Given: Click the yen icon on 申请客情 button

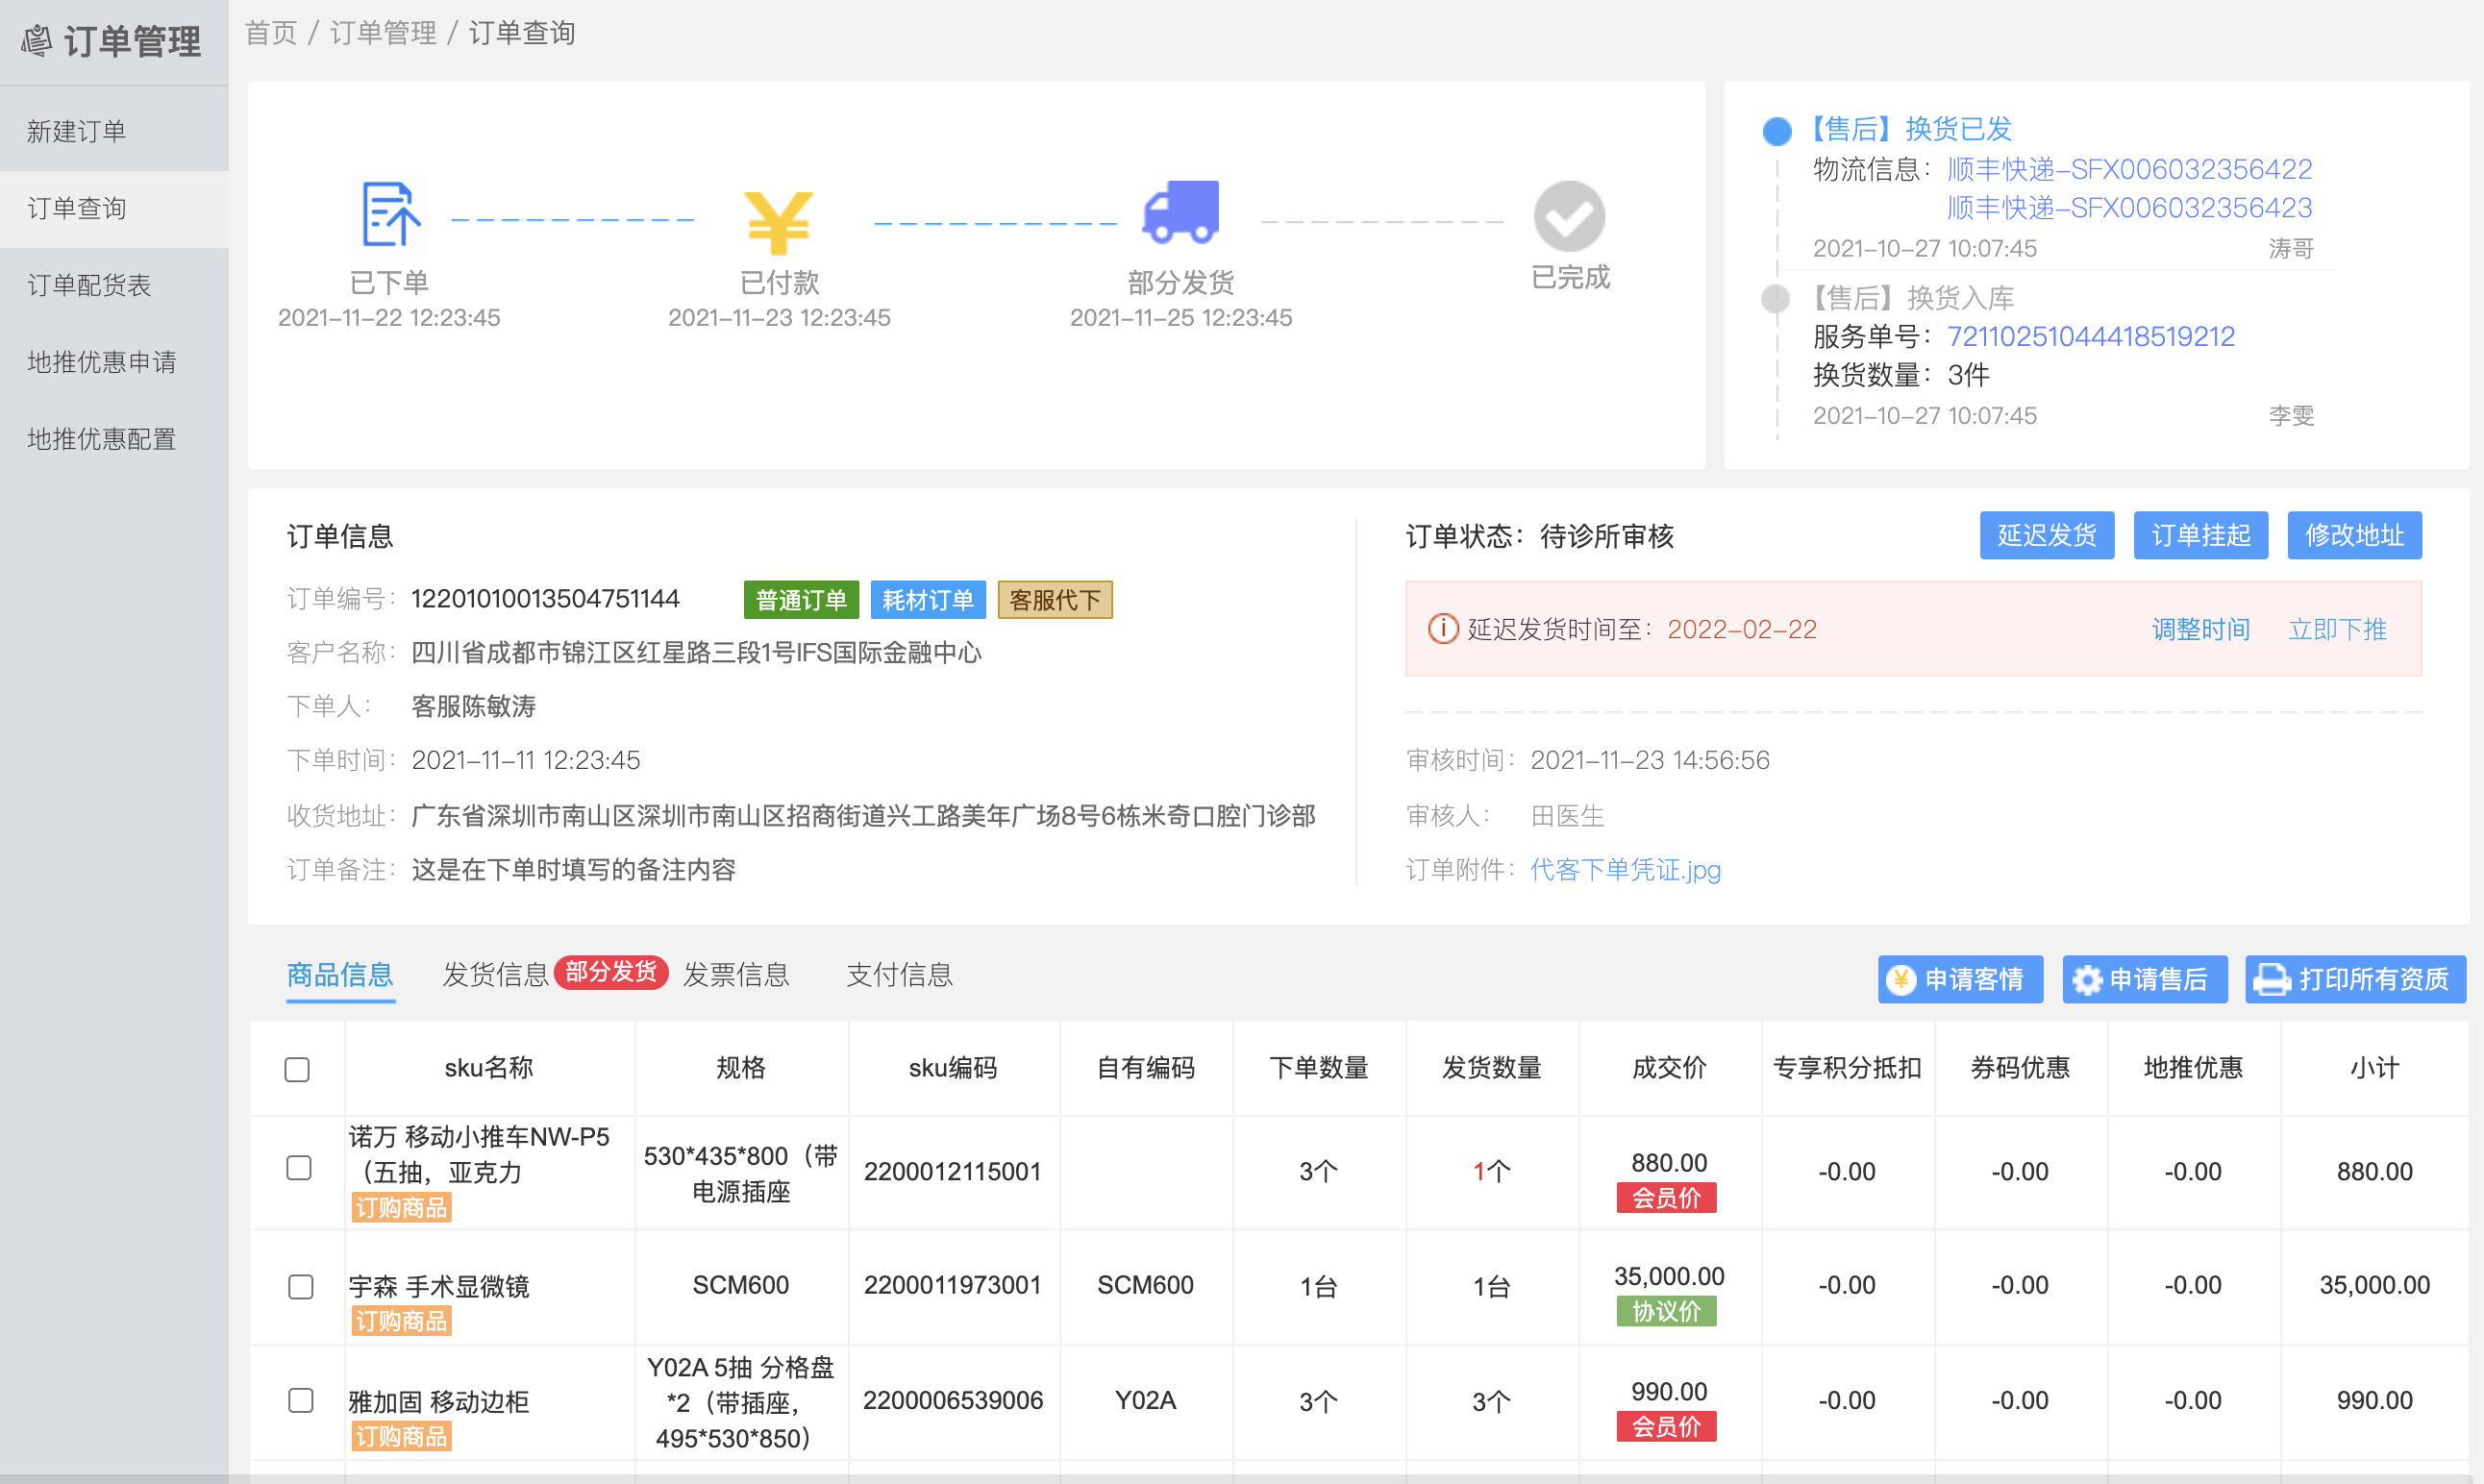Looking at the screenshot, I should 1900,979.
